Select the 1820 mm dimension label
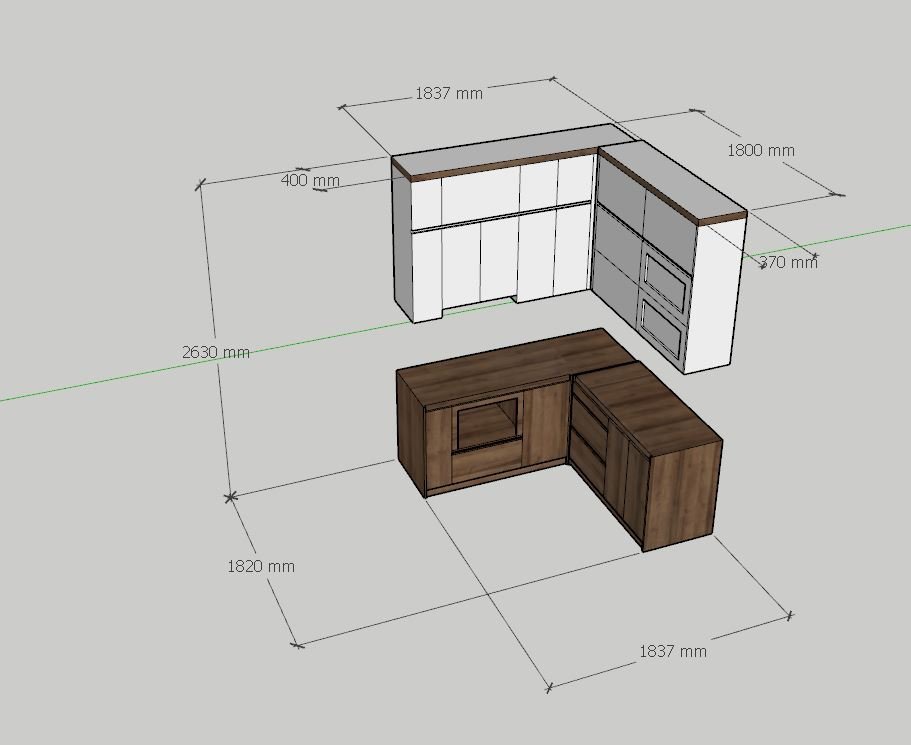The width and height of the screenshot is (911, 745). point(261,566)
